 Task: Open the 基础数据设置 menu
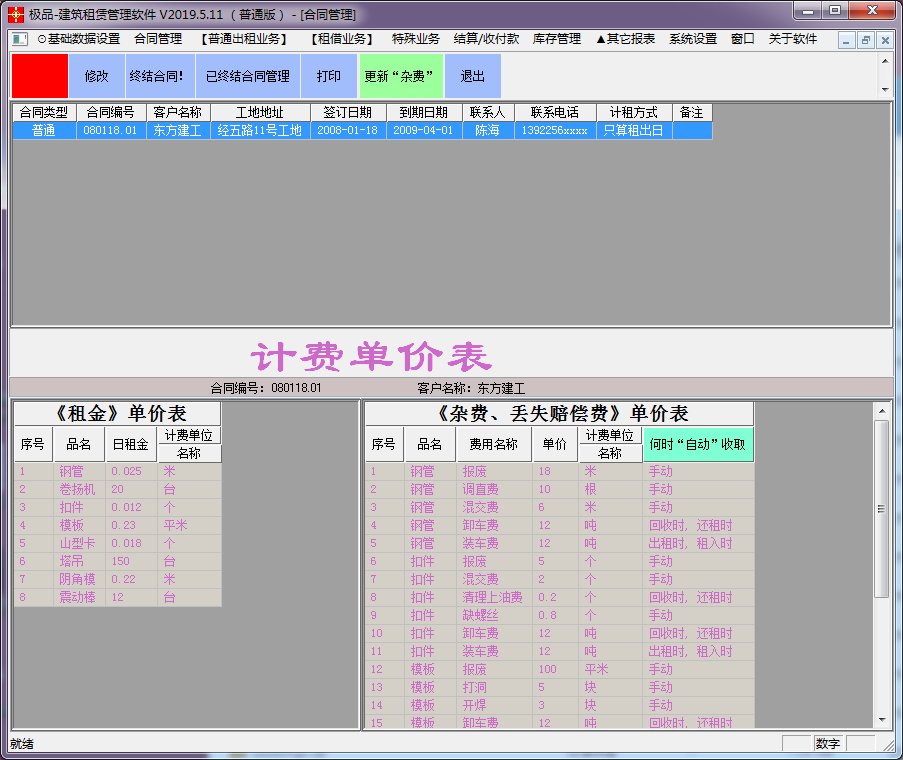[x=79, y=39]
